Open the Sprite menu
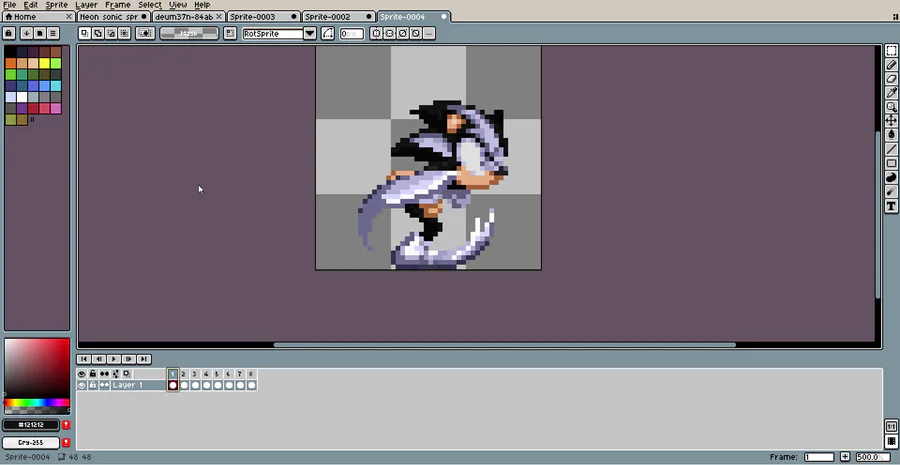The height and width of the screenshot is (465, 900). [57, 5]
